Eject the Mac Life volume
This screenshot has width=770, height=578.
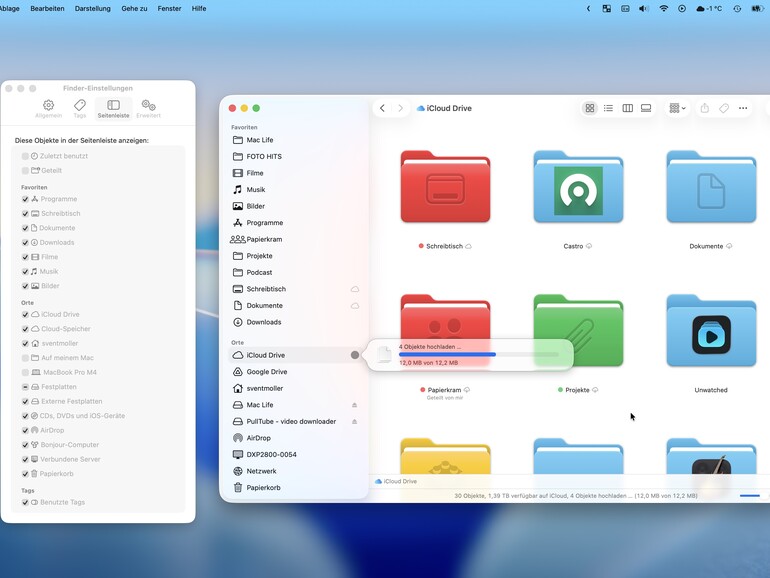click(355, 405)
